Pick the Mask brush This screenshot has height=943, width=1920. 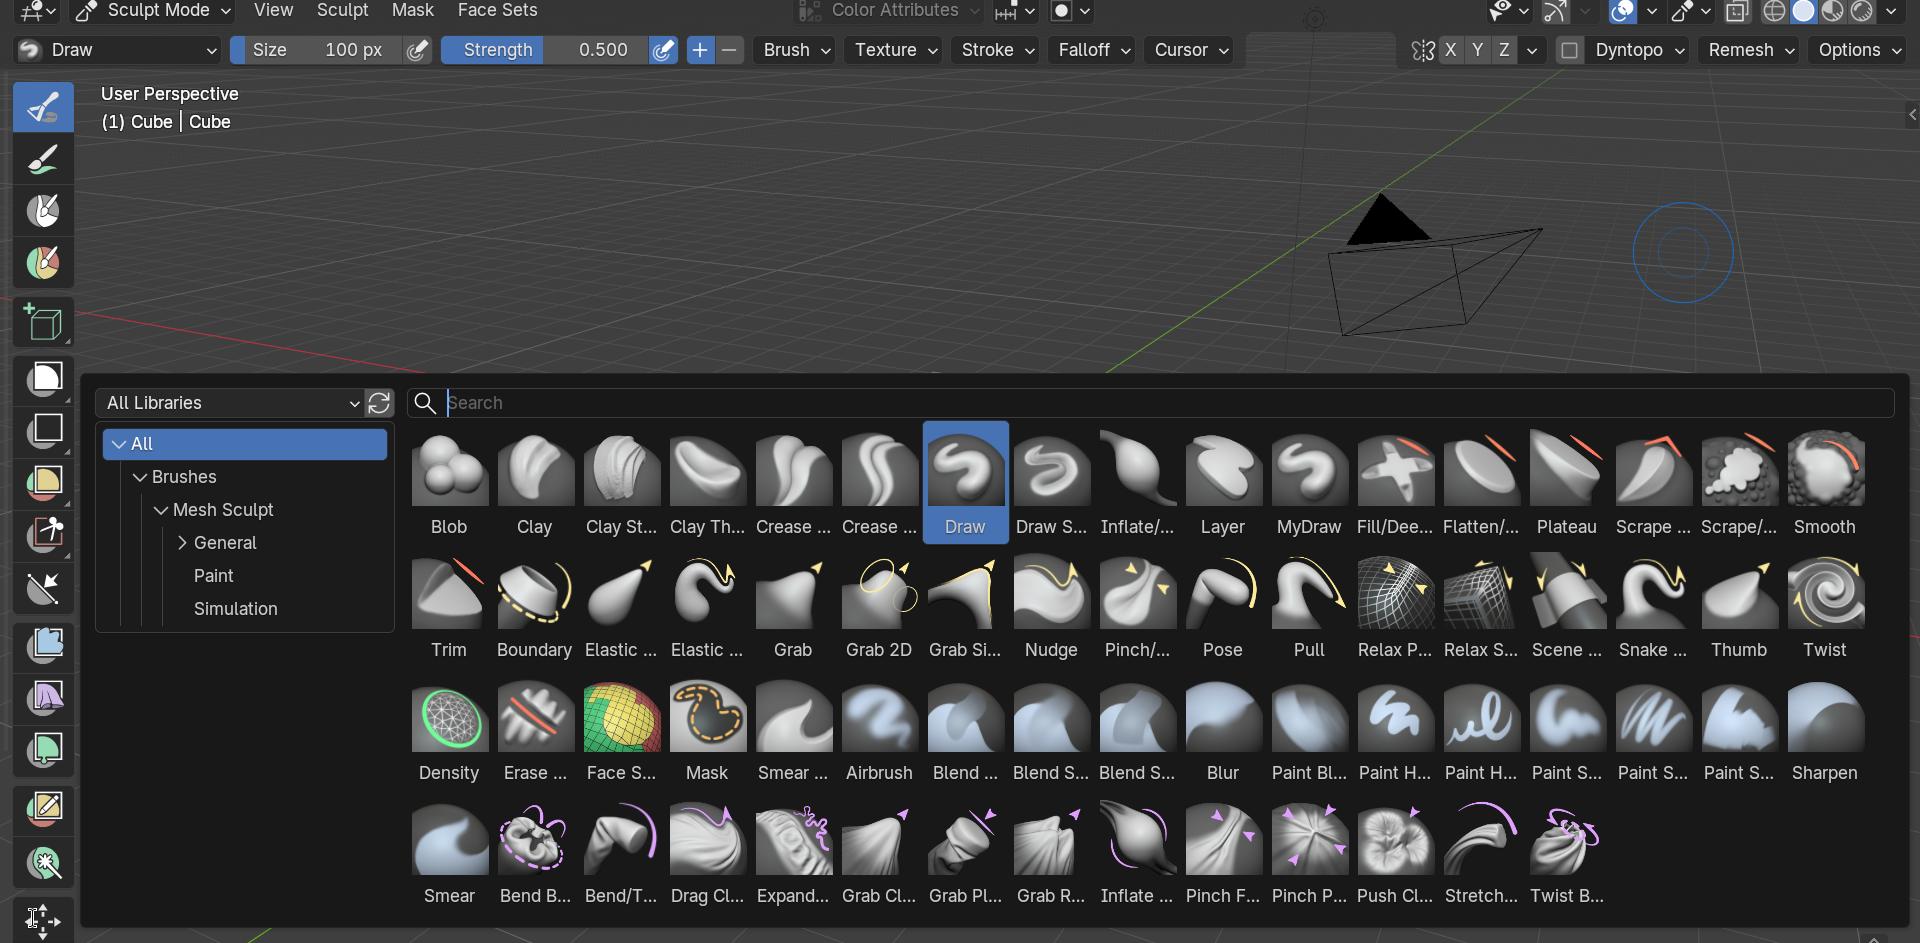(707, 729)
